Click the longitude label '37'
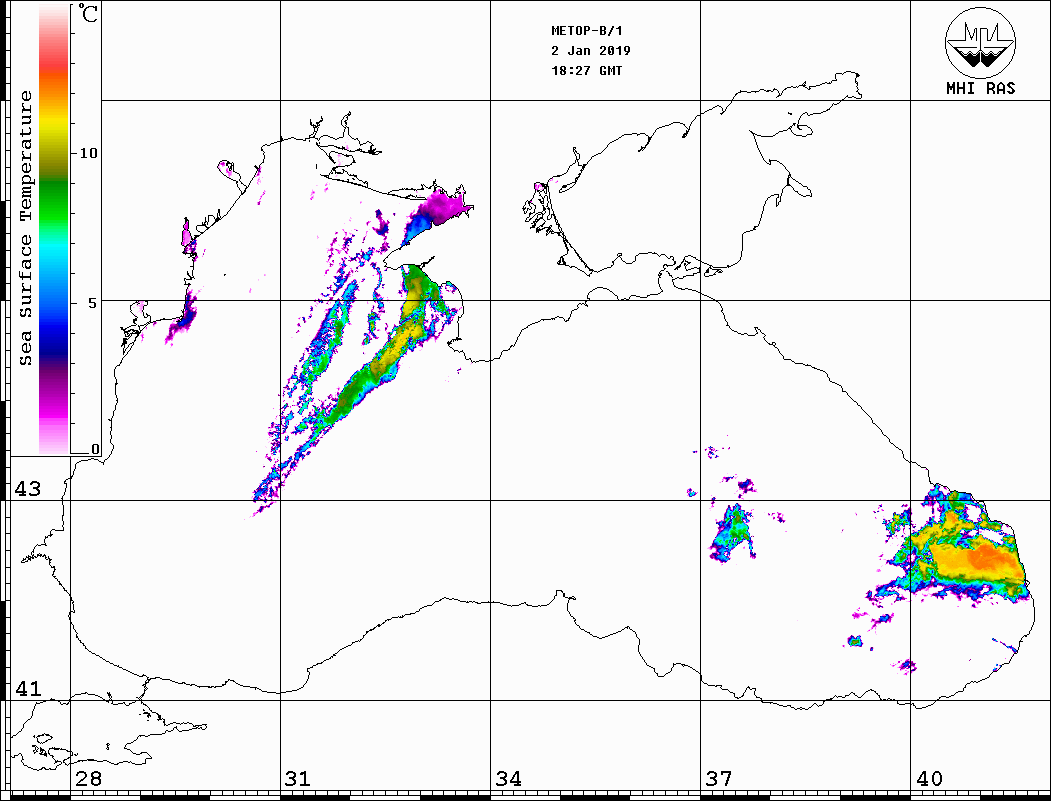The image size is (1051, 801). (719, 778)
